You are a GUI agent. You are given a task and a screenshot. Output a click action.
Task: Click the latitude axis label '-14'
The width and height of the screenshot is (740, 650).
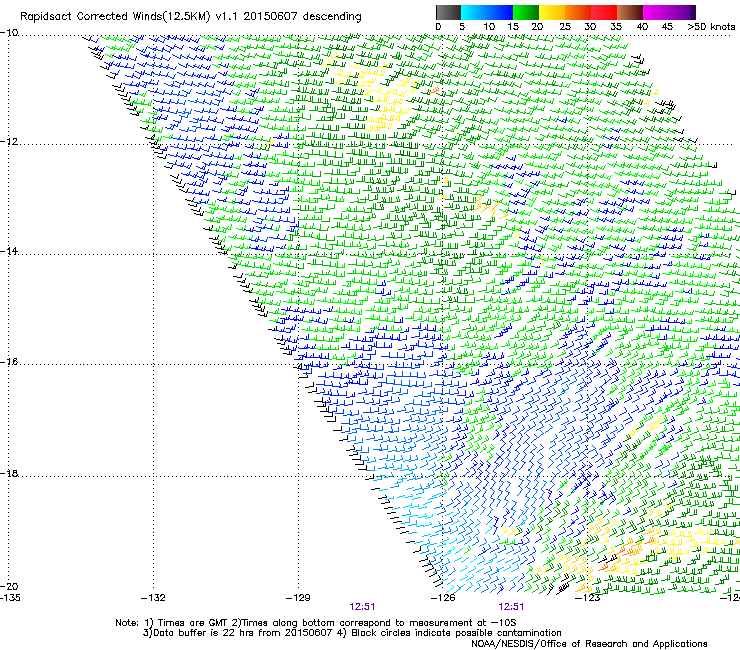click(x=9, y=251)
